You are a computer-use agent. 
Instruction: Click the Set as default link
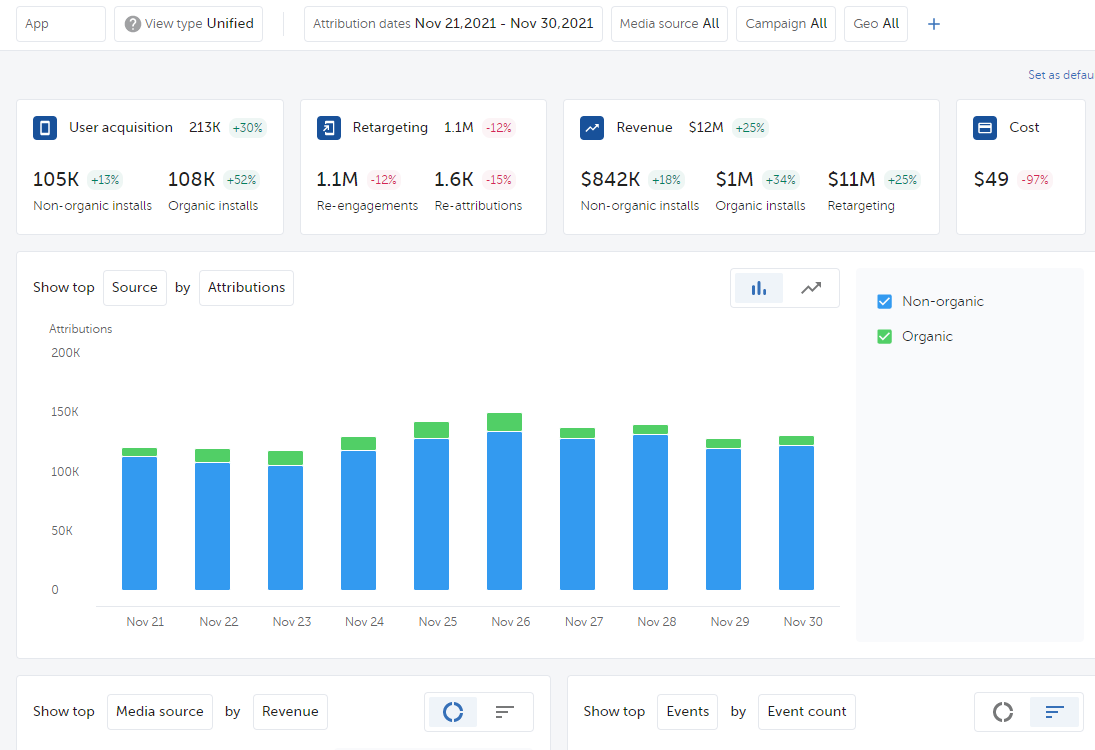1061,75
